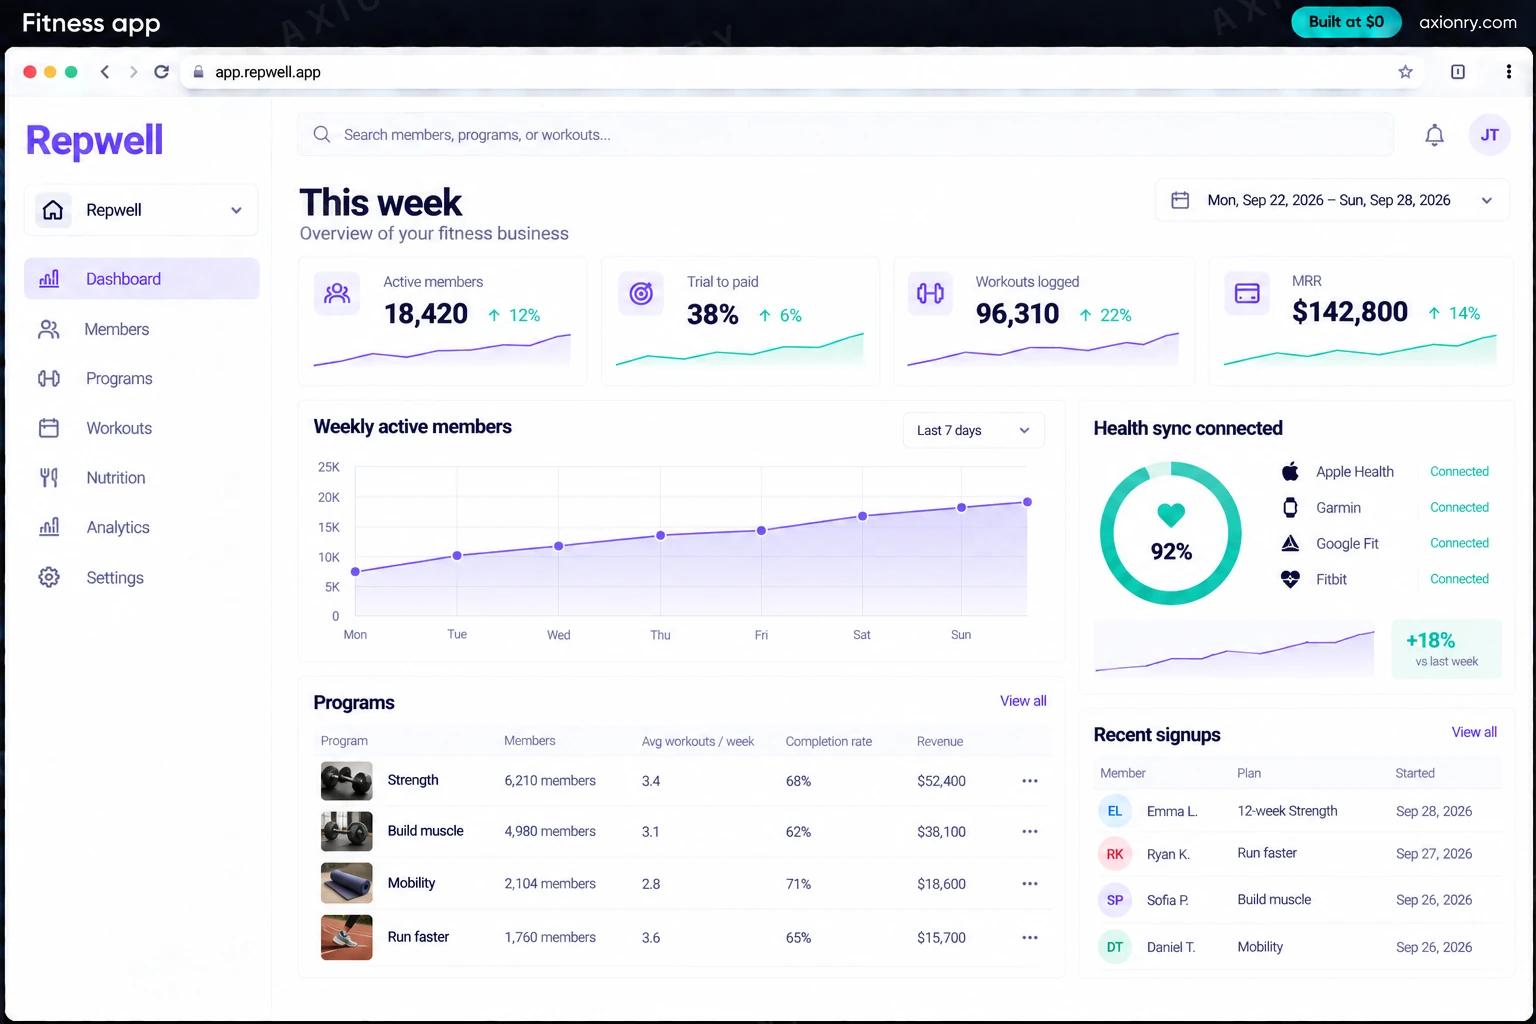
Task: Click the notification bell icon
Action: point(1434,135)
